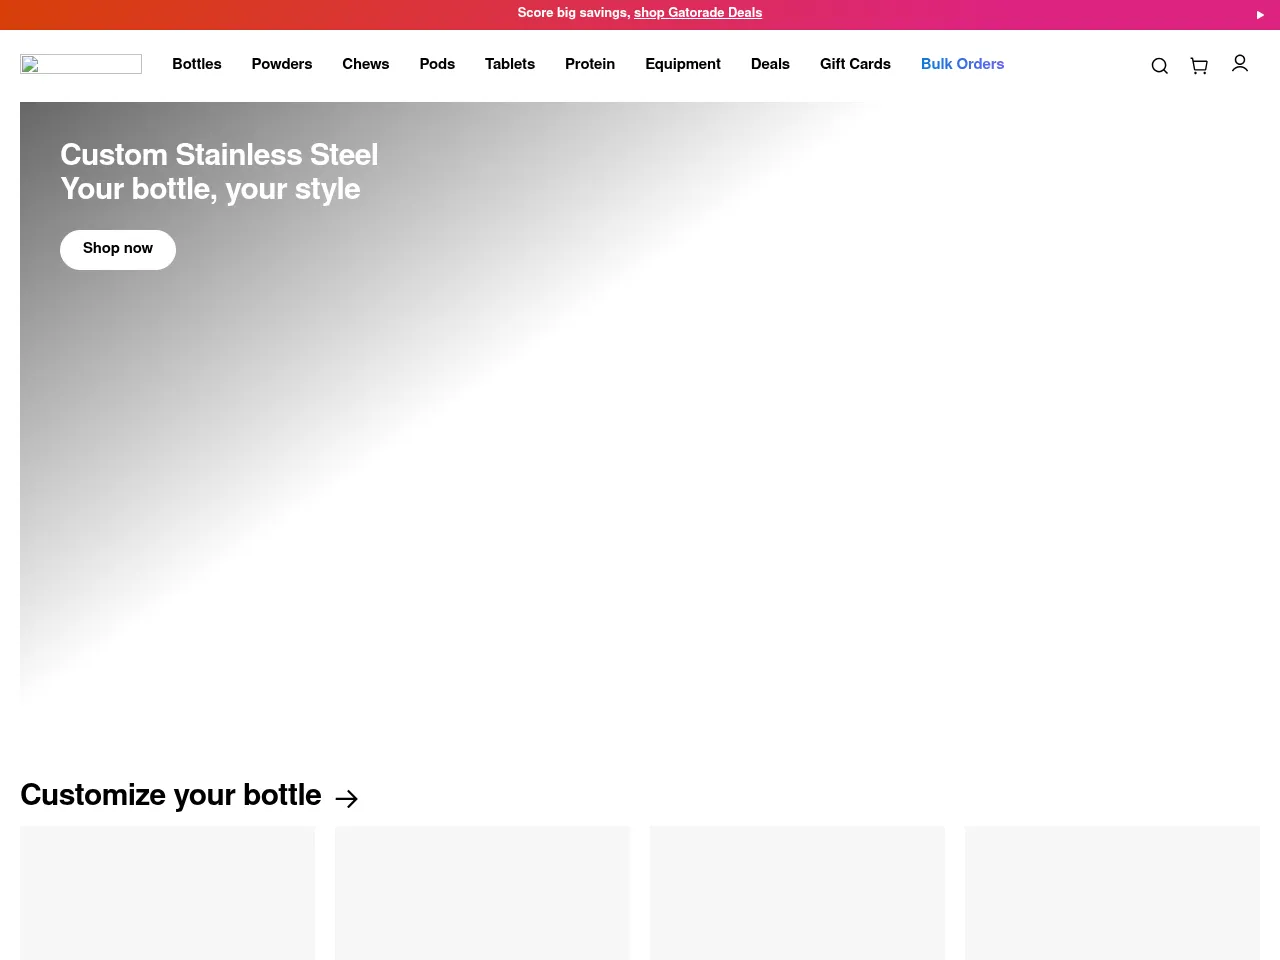Screen dimensions: 1280x960
Task: Browse the Equipment menu
Action: tap(682, 64)
